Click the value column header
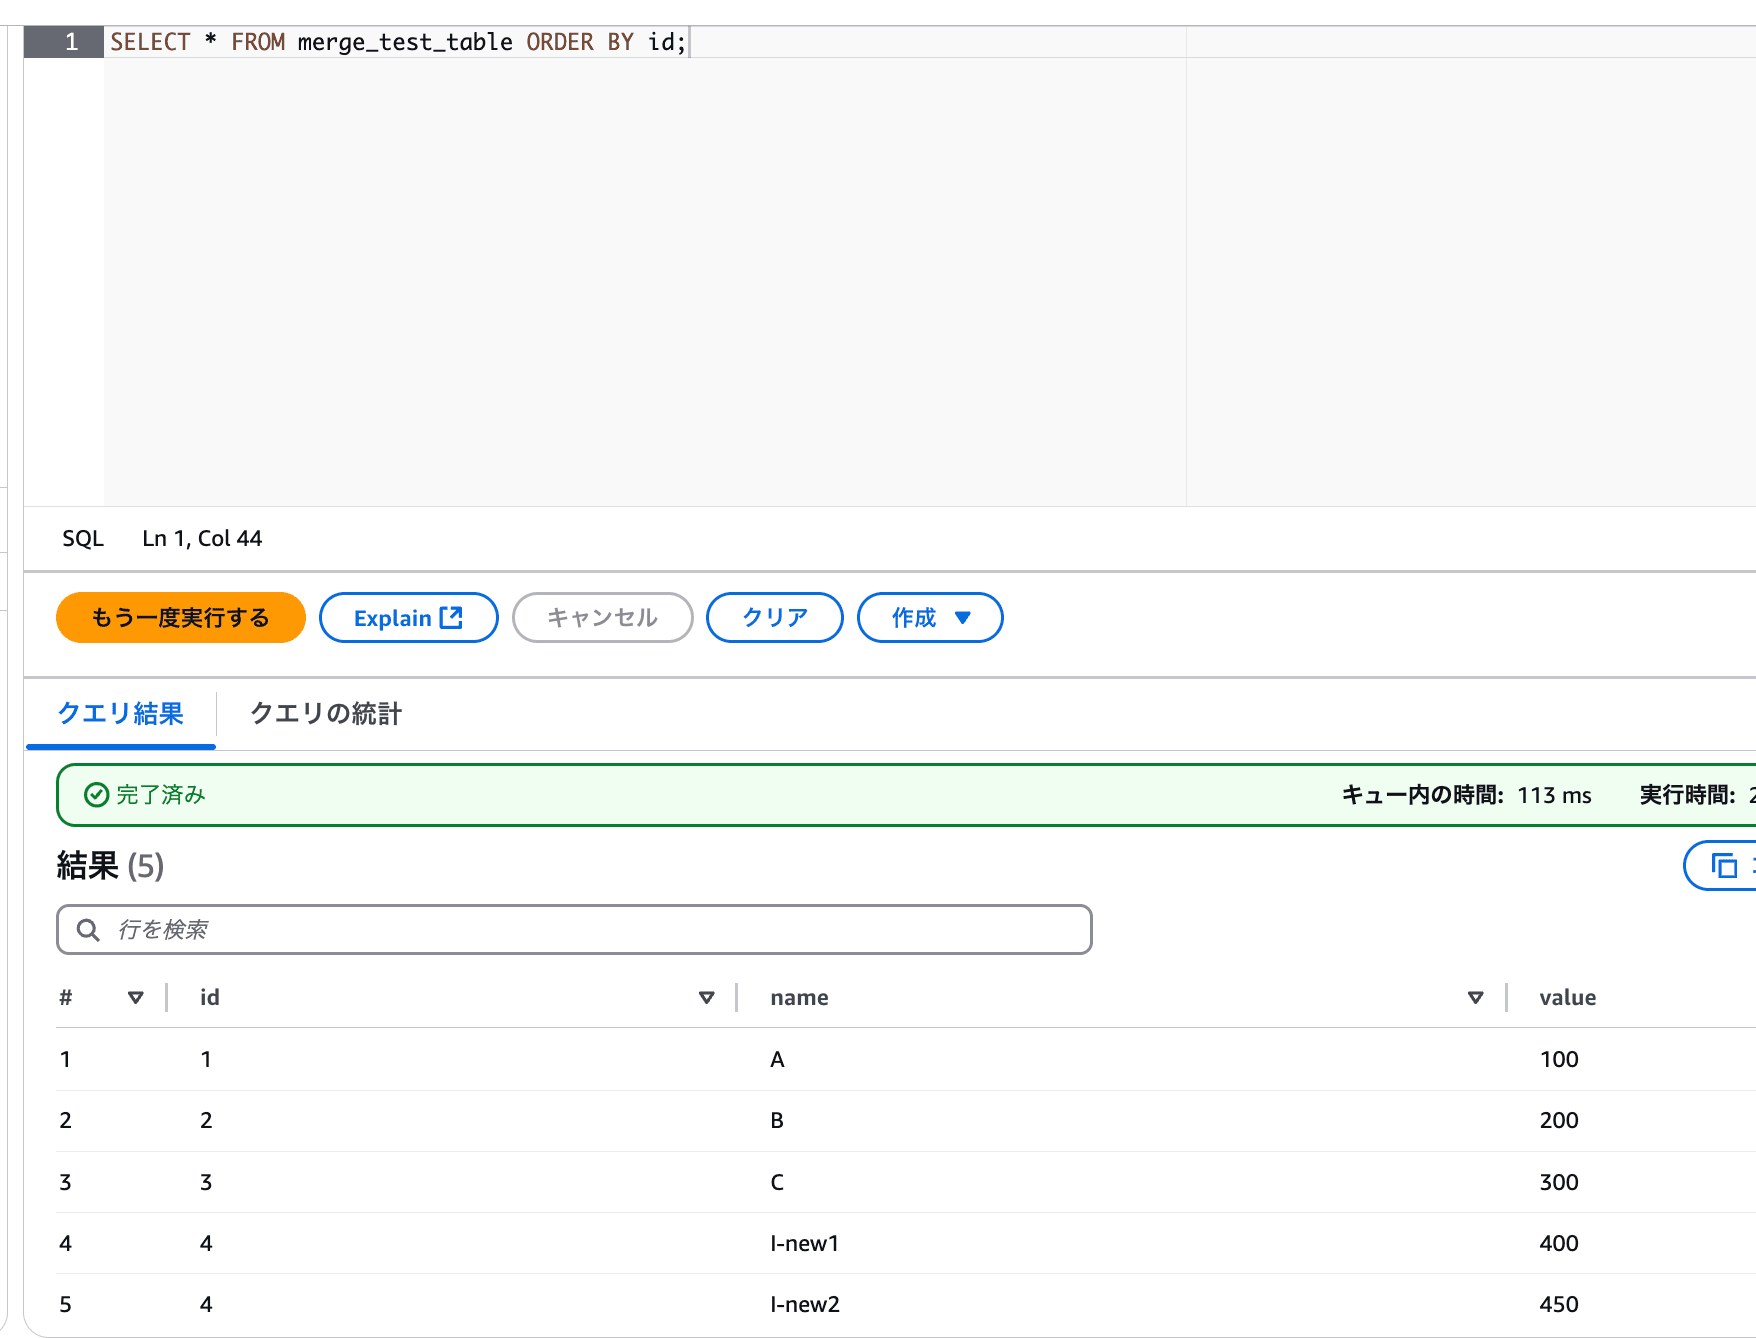This screenshot has width=1756, height=1338. coord(1568,997)
